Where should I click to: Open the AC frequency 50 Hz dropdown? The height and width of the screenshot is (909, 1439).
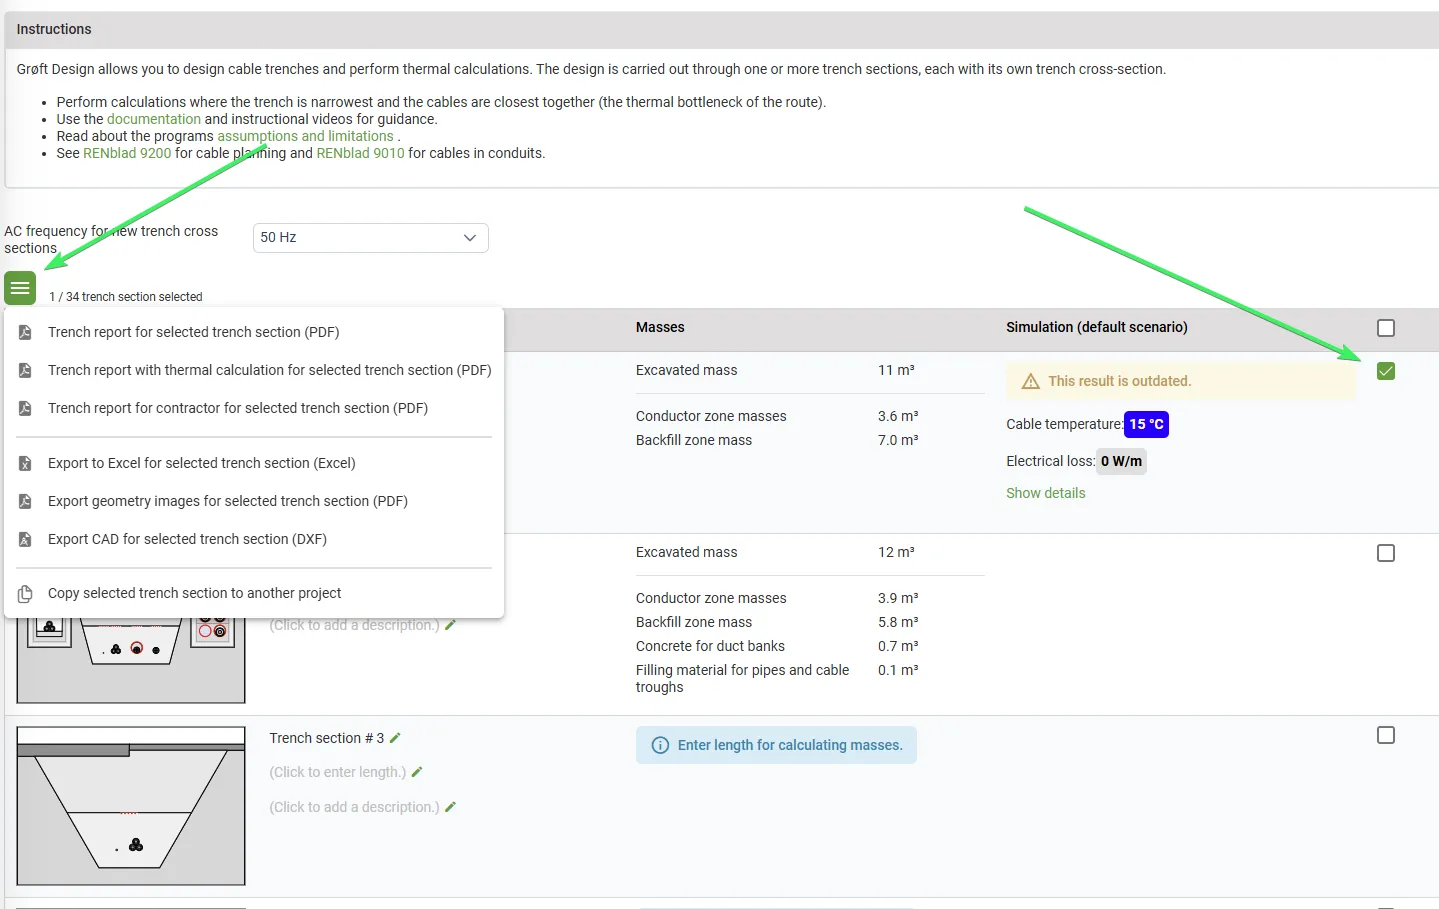click(370, 238)
